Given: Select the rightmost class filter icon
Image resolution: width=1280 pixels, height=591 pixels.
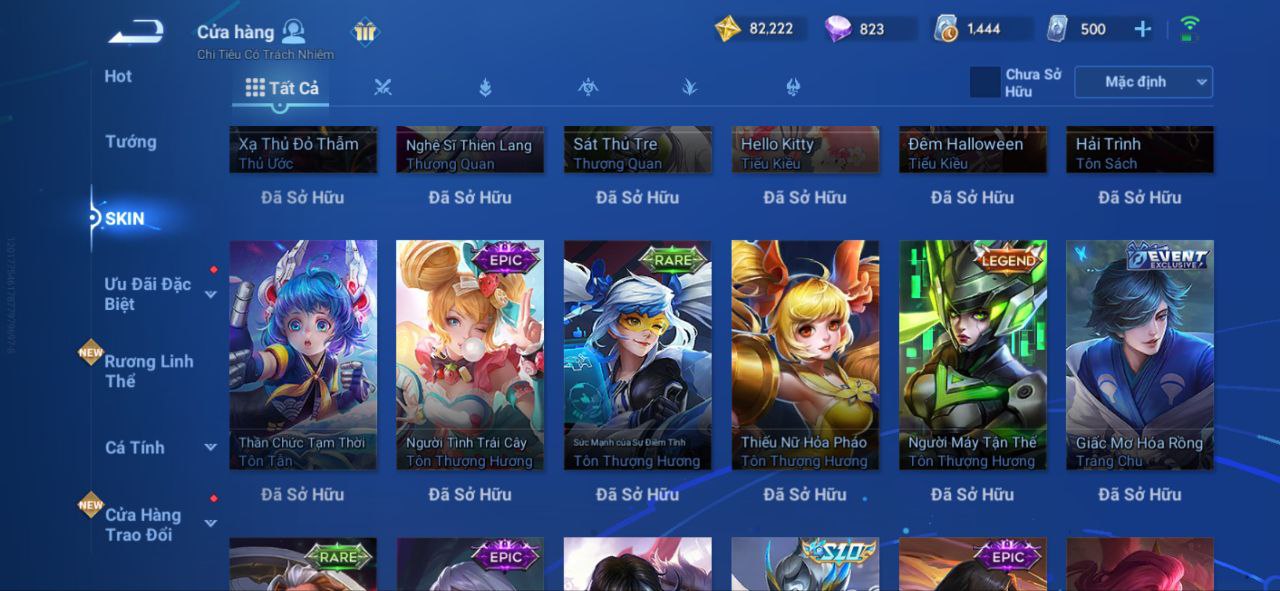Looking at the screenshot, I should (793, 88).
